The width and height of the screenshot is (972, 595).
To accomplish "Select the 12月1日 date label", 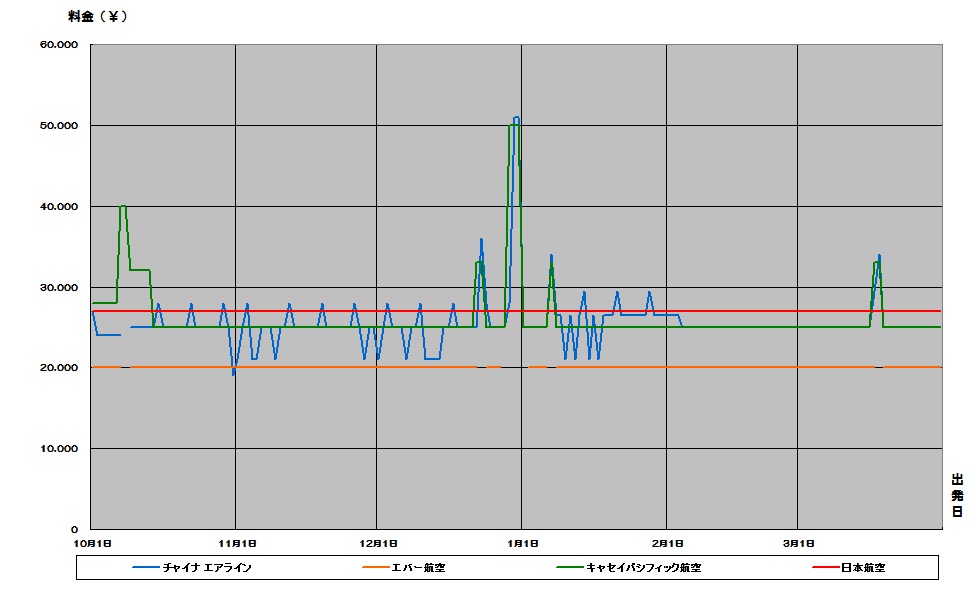I will pos(377,543).
